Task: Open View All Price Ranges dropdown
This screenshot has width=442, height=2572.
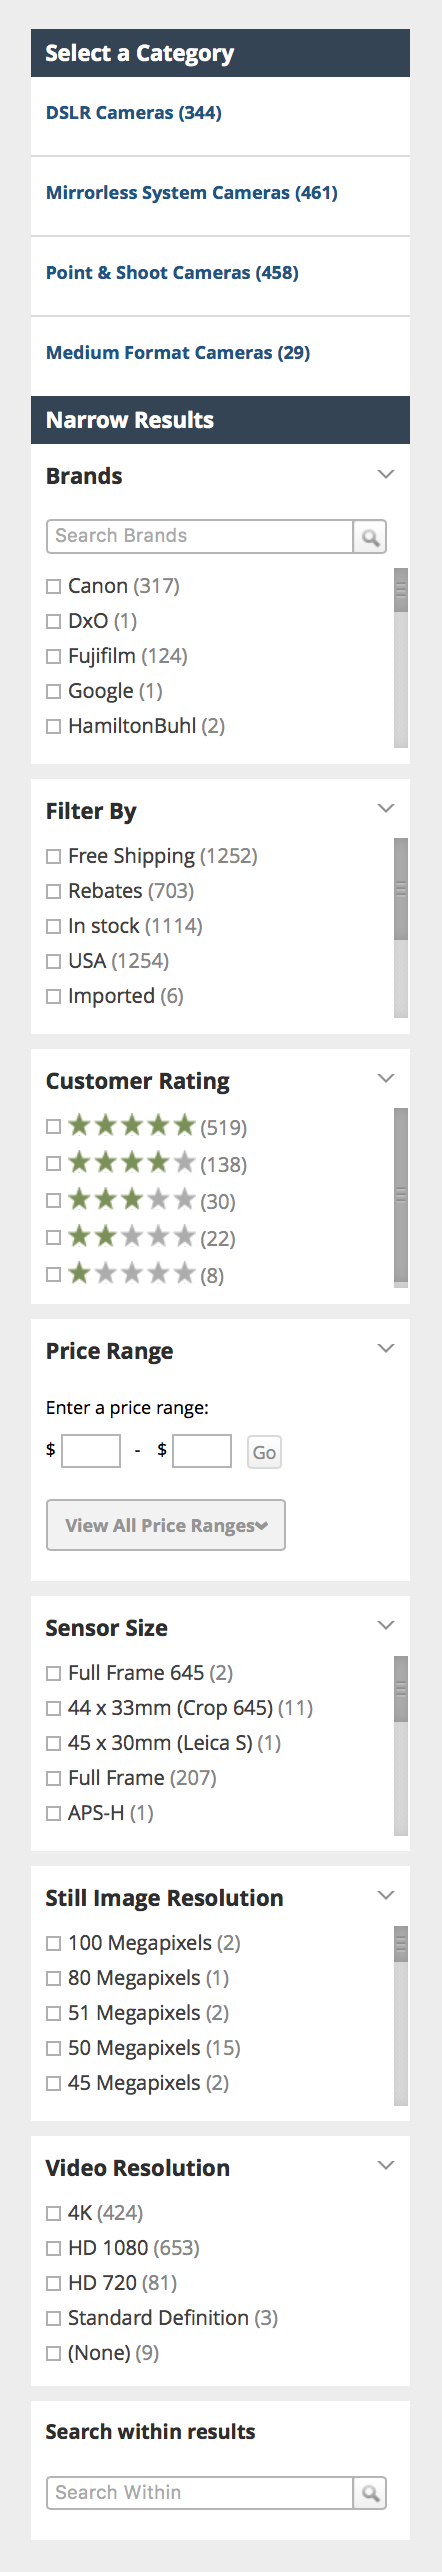Action: (x=166, y=1525)
